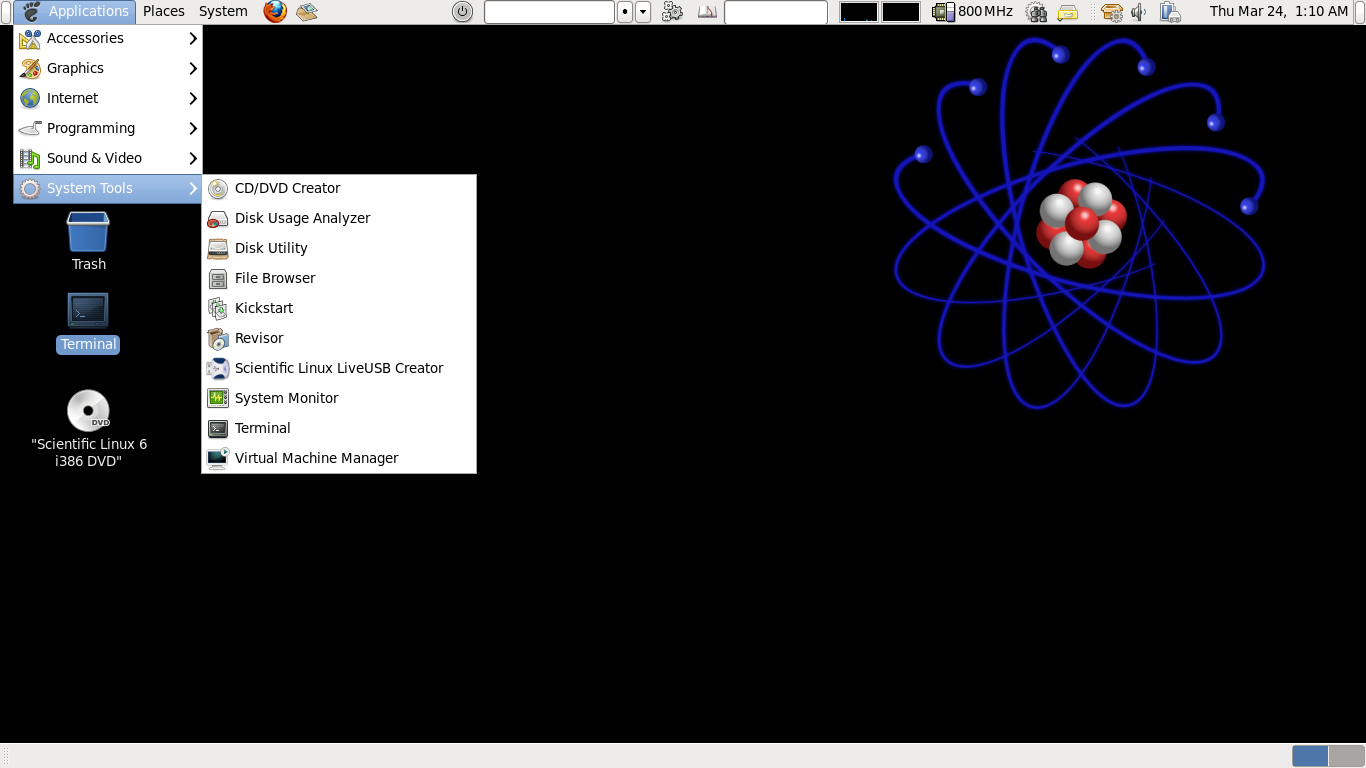
Task: Open the Internet category
Action: tap(108, 98)
